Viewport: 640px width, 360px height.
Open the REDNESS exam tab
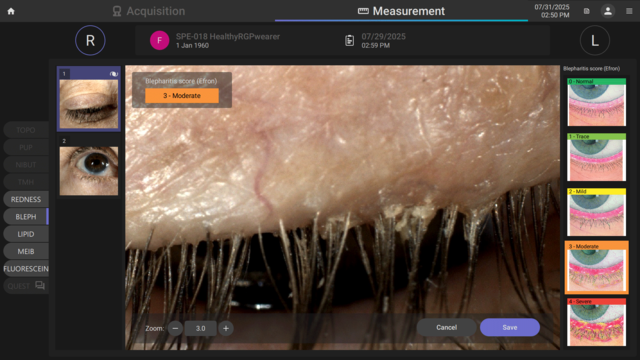[26, 199]
